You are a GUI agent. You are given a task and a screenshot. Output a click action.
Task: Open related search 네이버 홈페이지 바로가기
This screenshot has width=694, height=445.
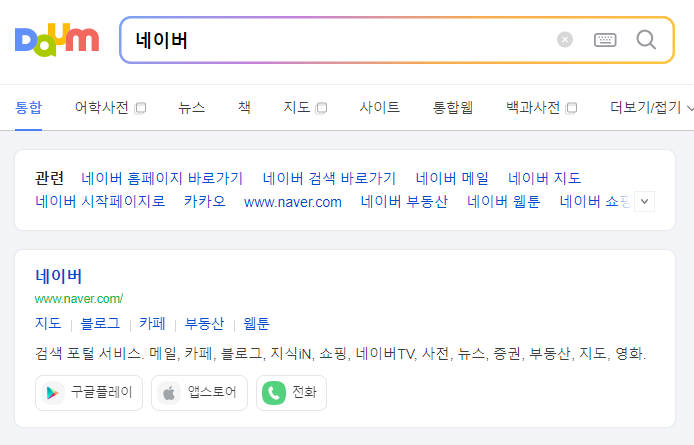pyautogui.click(x=162, y=178)
